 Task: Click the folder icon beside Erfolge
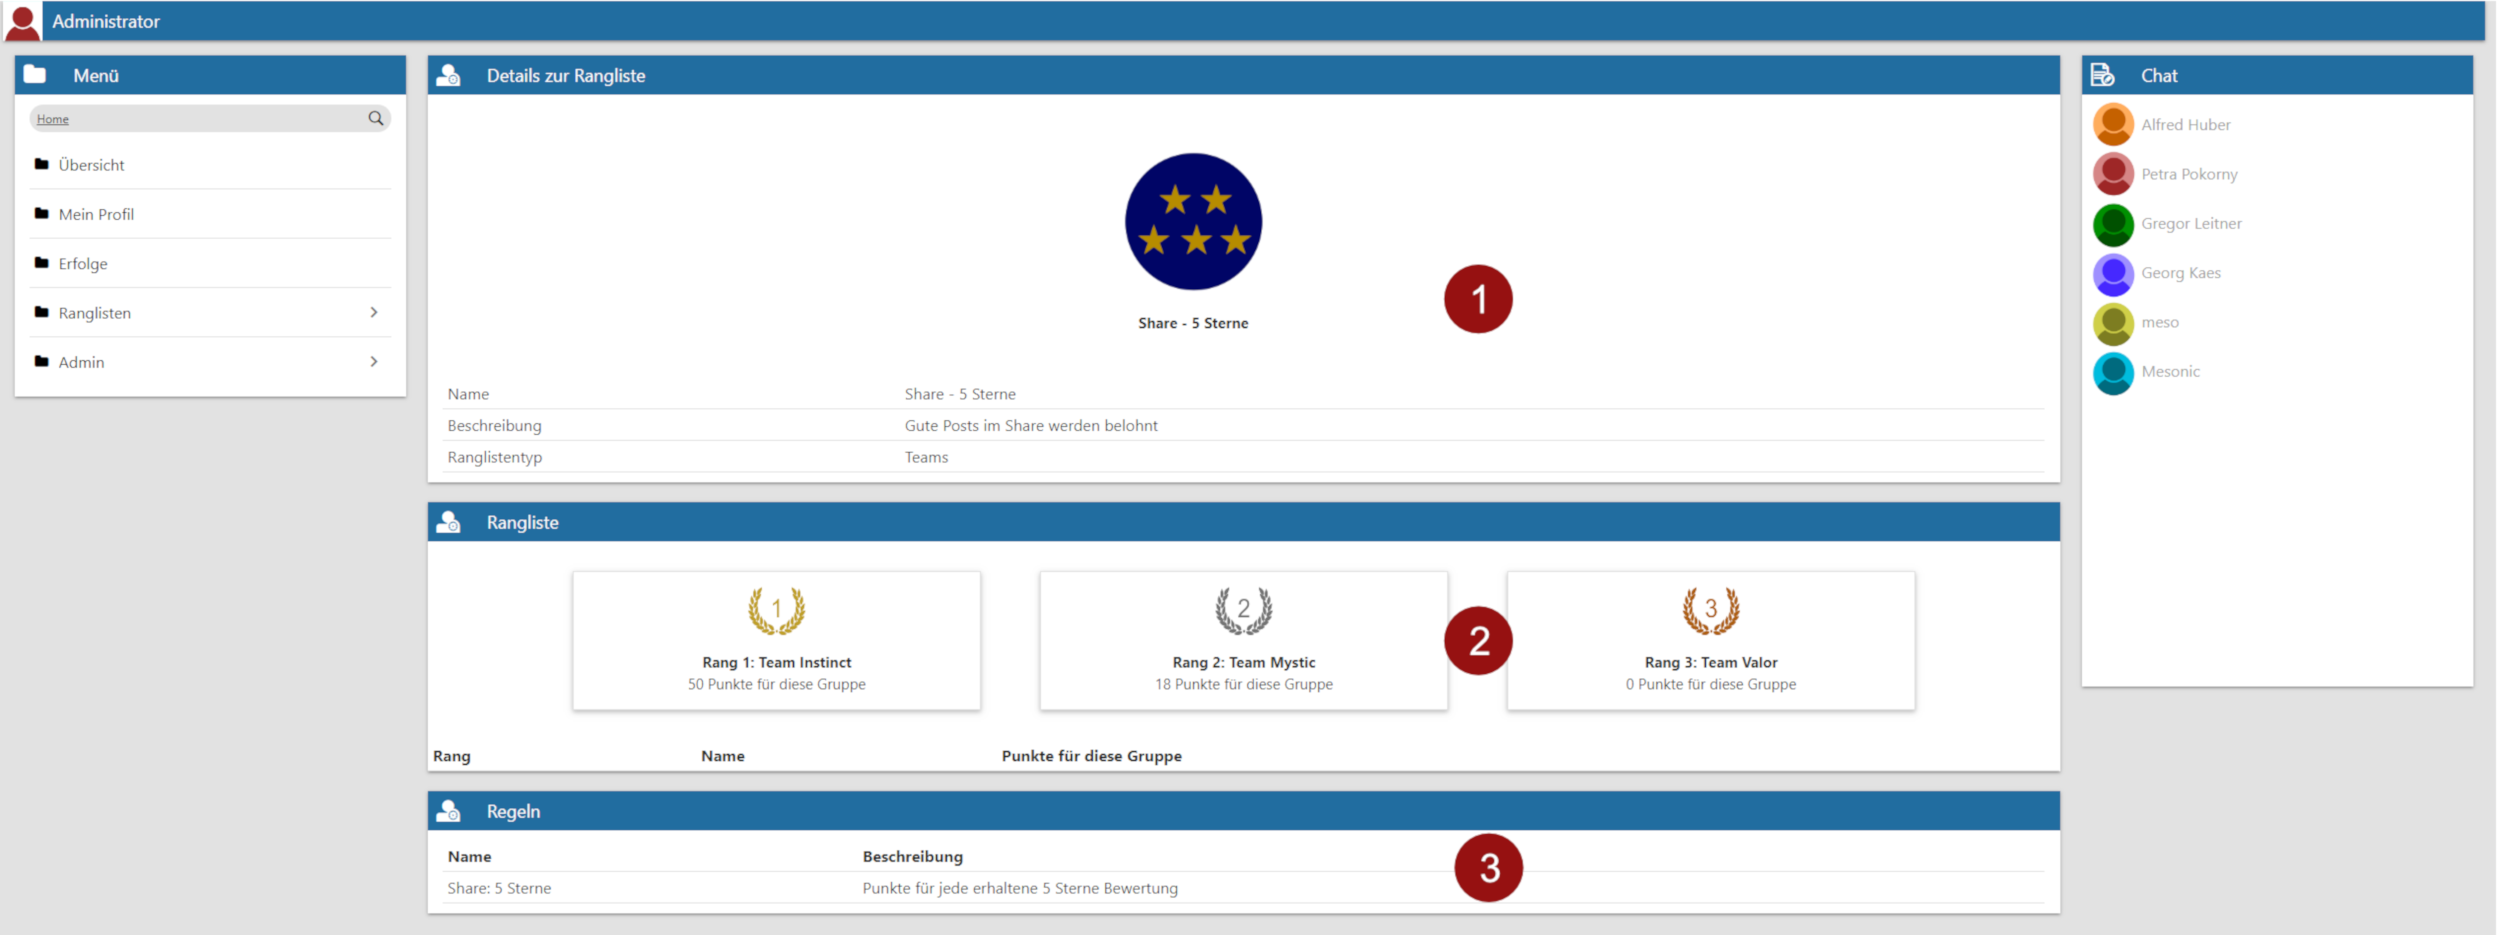41,263
